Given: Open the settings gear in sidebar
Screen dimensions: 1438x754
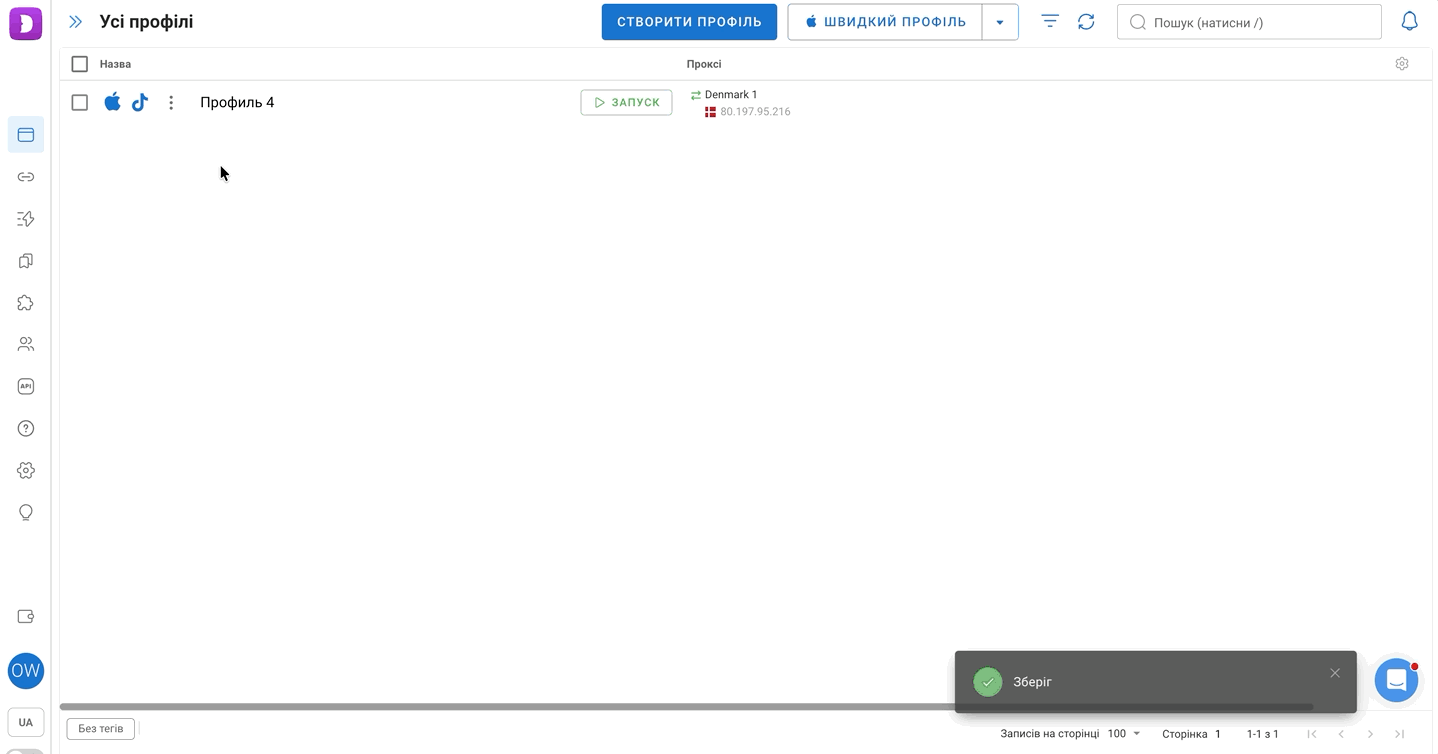Looking at the screenshot, I should (x=26, y=471).
